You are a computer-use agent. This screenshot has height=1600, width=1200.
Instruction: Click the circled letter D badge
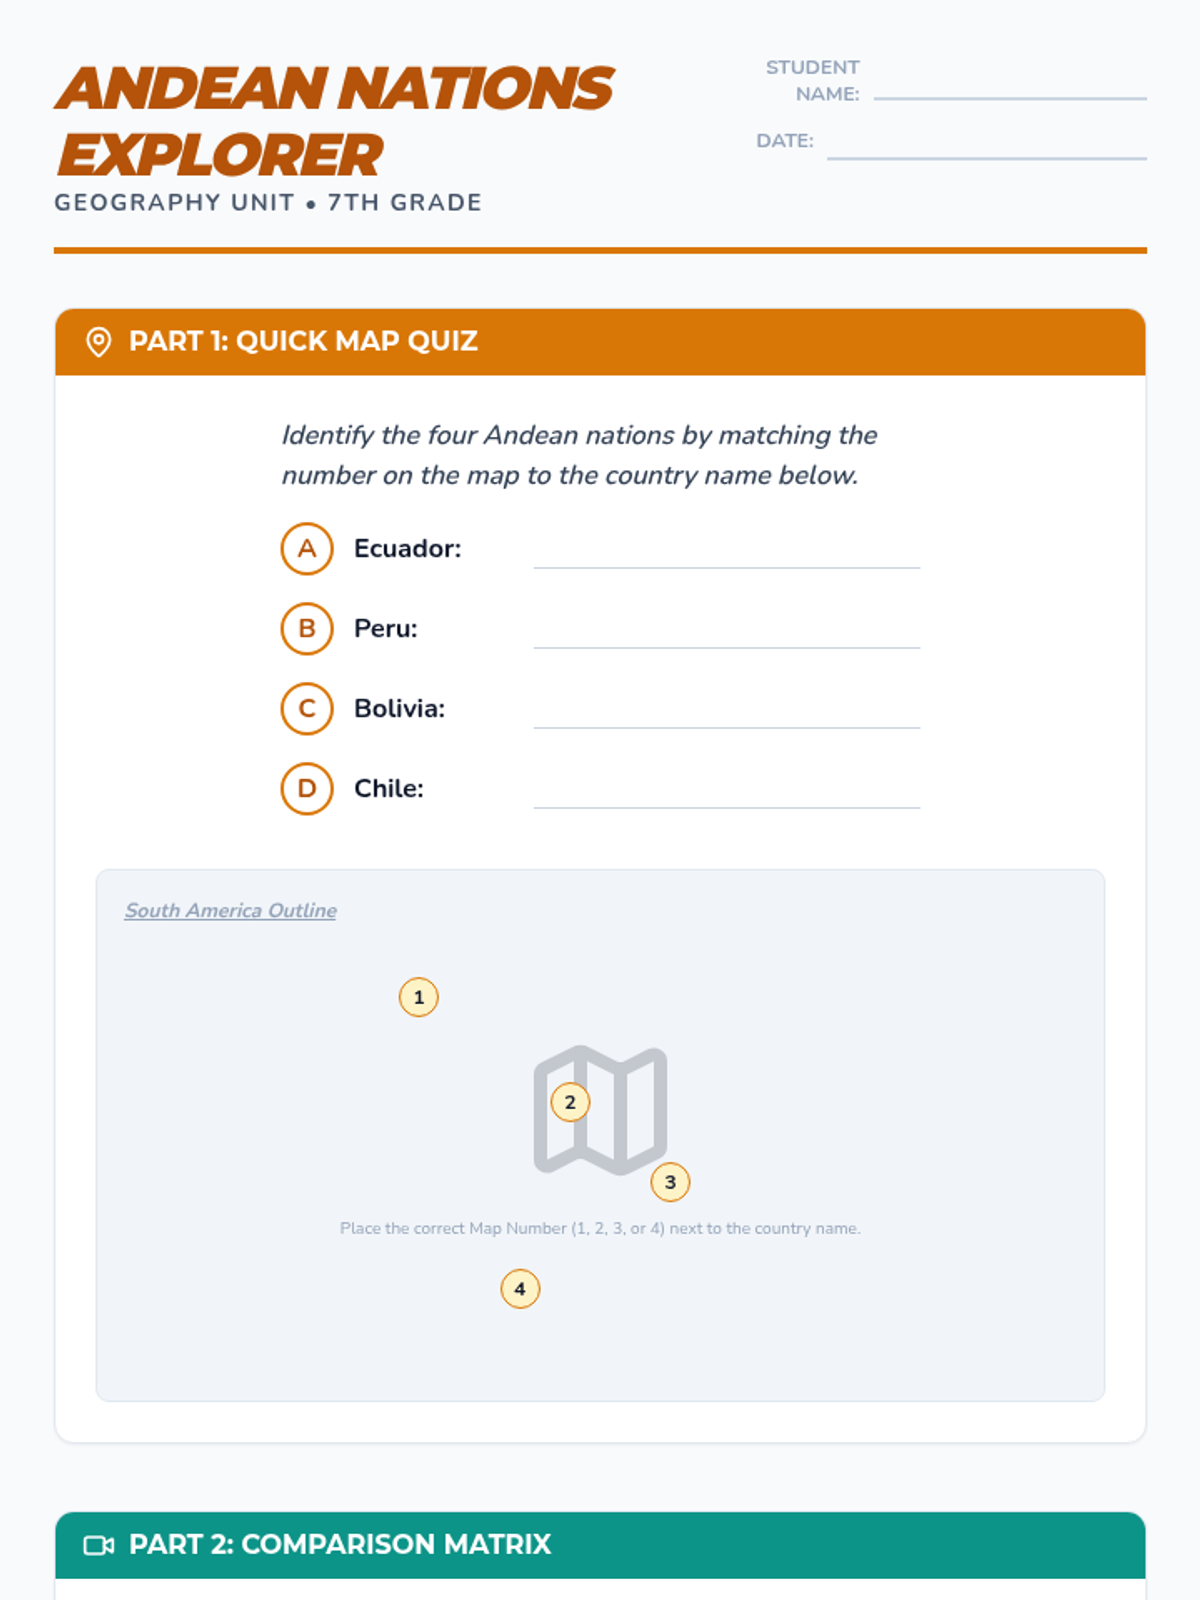point(307,789)
